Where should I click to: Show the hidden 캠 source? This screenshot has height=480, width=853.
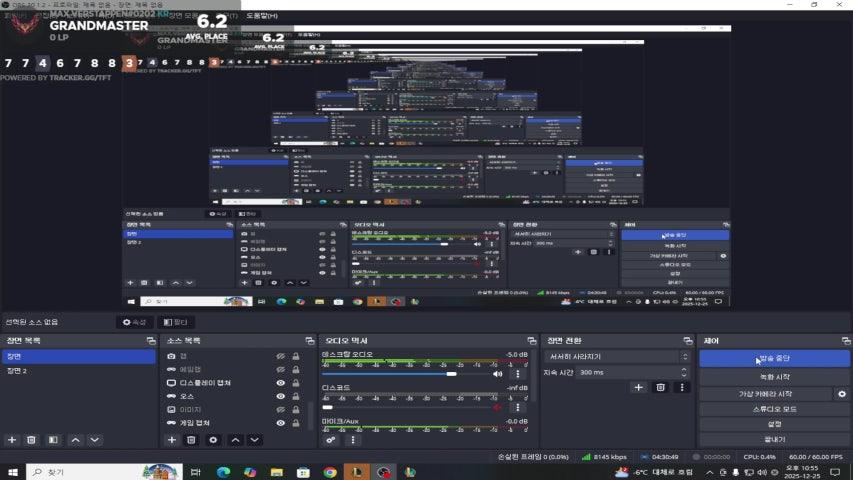[x=280, y=356]
